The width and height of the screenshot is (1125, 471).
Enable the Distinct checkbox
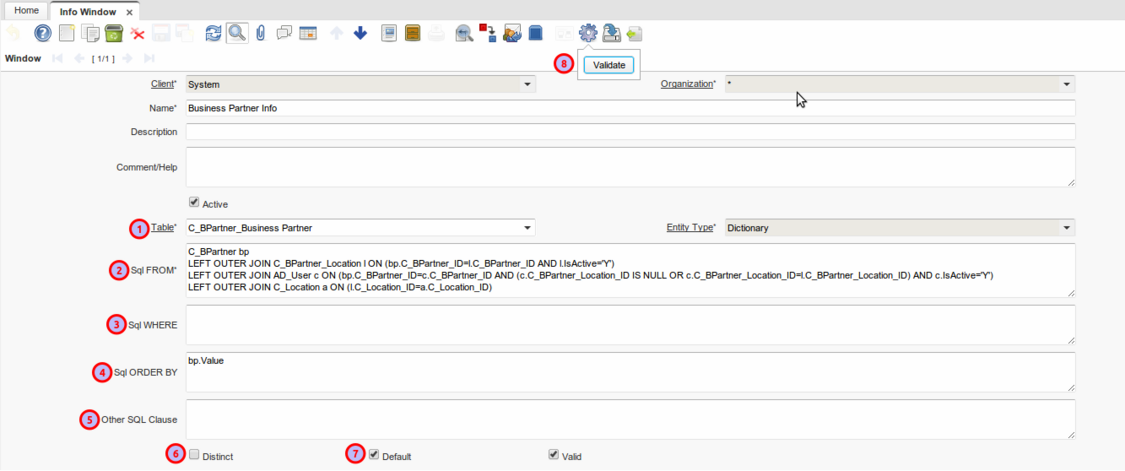click(194, 454)
